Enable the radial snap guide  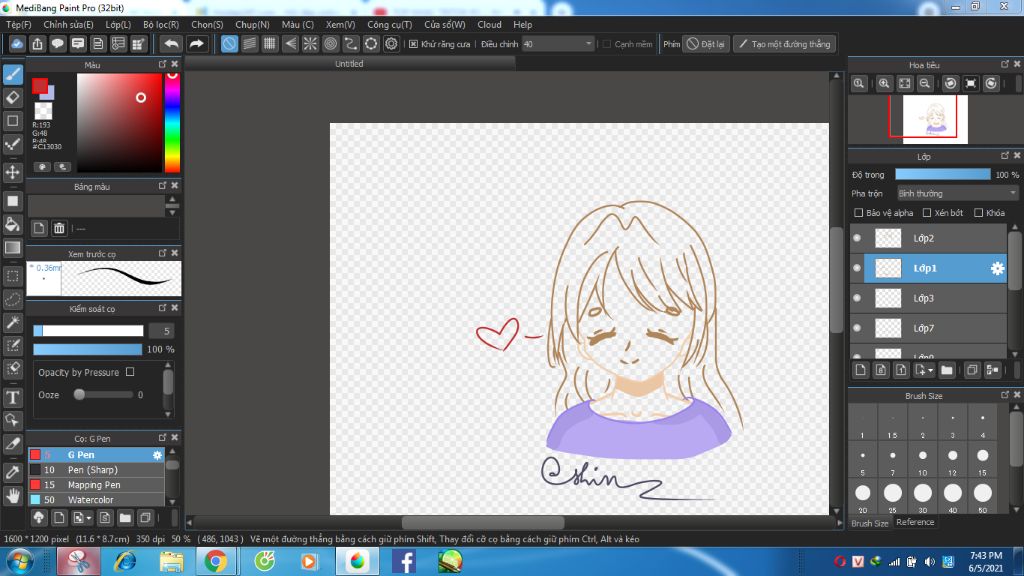(310, 44)
